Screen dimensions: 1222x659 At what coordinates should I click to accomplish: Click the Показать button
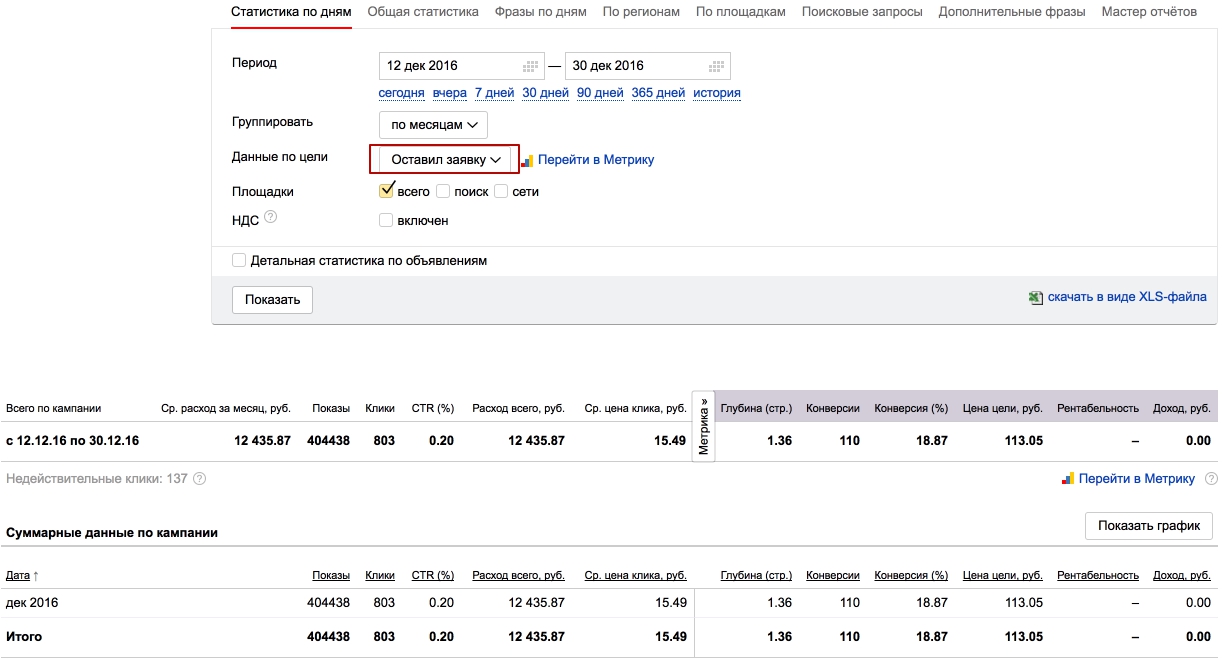[x=272, y=300]
